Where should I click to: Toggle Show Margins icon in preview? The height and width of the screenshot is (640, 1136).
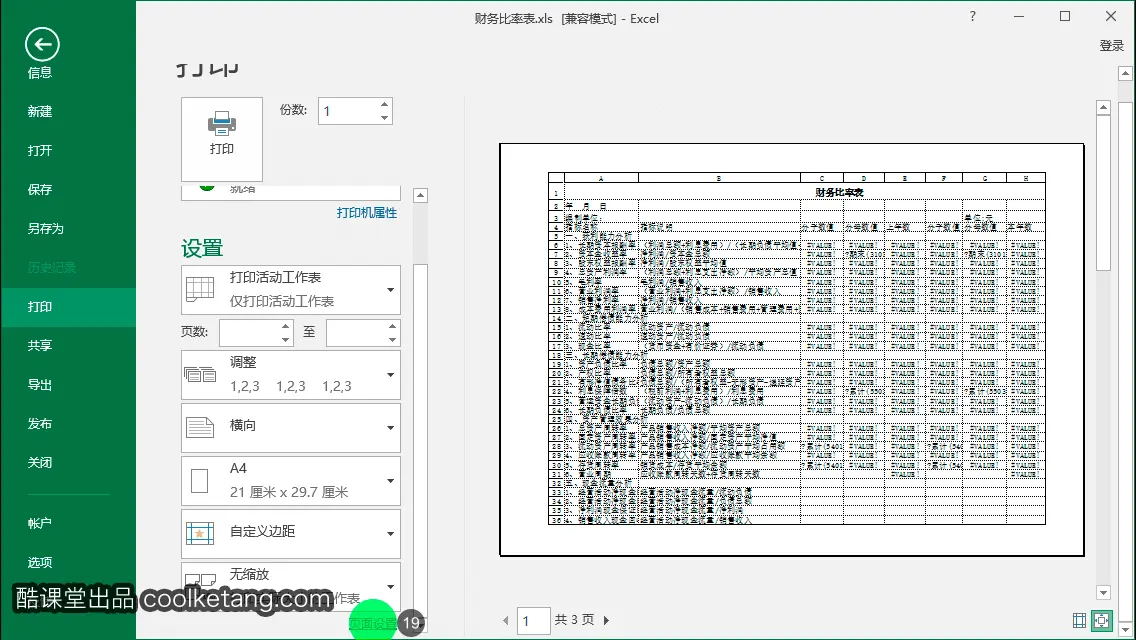point(1079,620)
